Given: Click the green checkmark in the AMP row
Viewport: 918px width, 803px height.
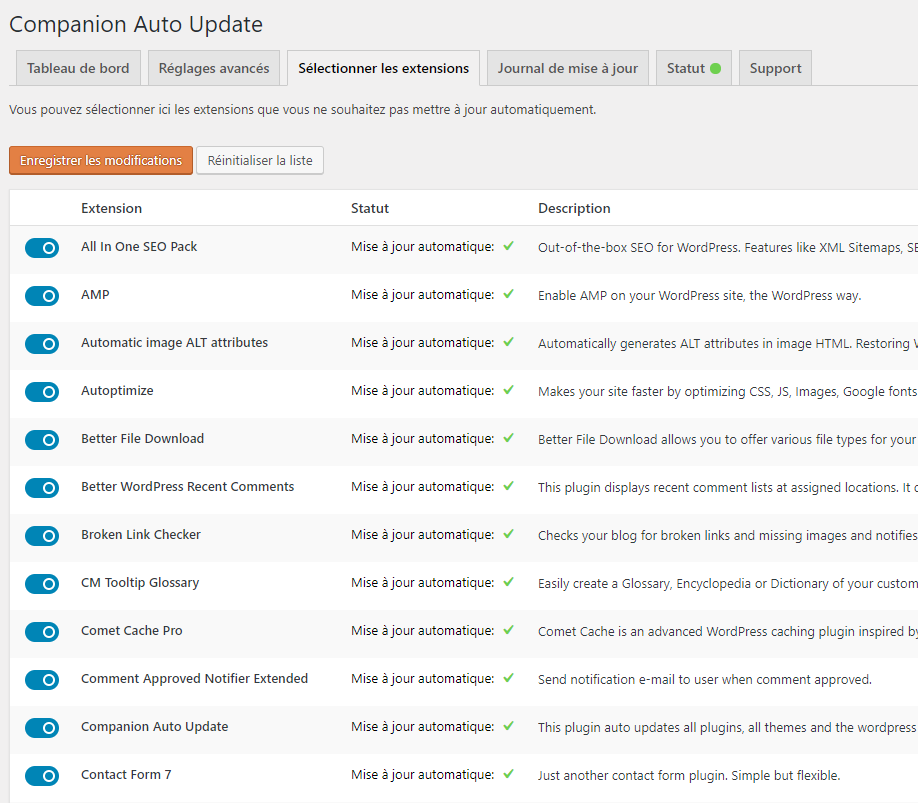Looking at the screenshot, I should point(508,294).
